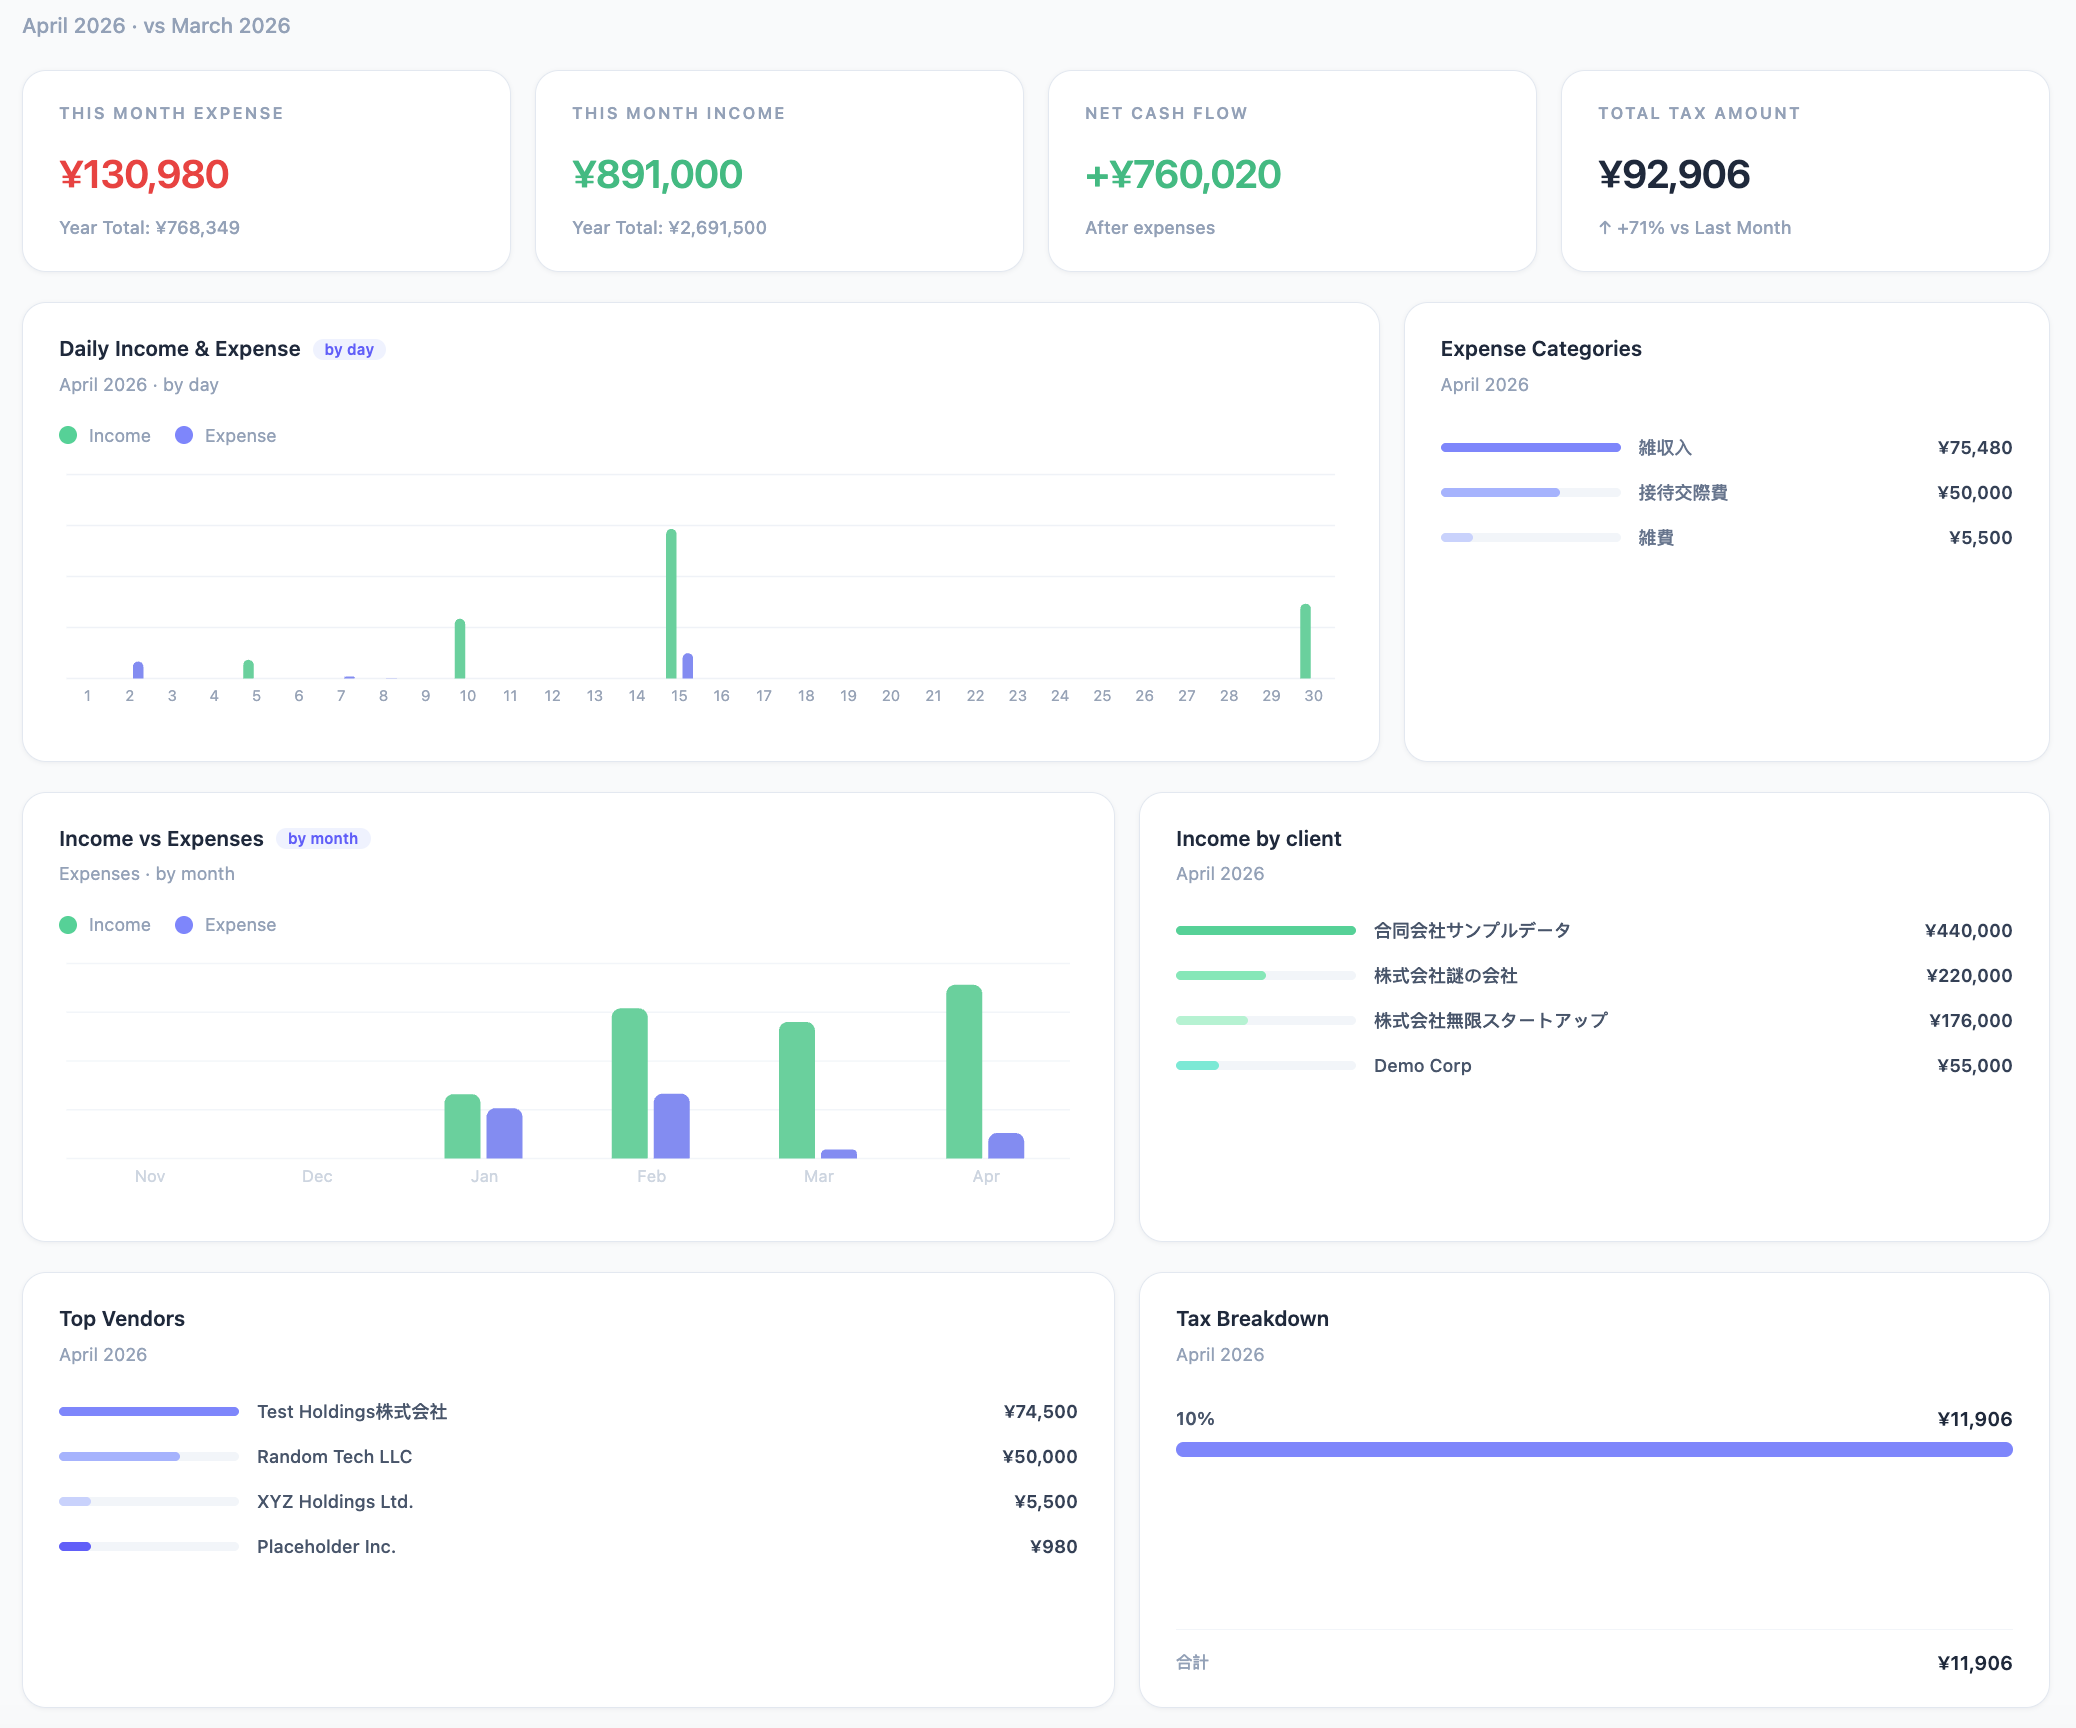Click the 'by month' badge
The height and width of the screenshot is (1728, 2076).
[x=322, y=838]
